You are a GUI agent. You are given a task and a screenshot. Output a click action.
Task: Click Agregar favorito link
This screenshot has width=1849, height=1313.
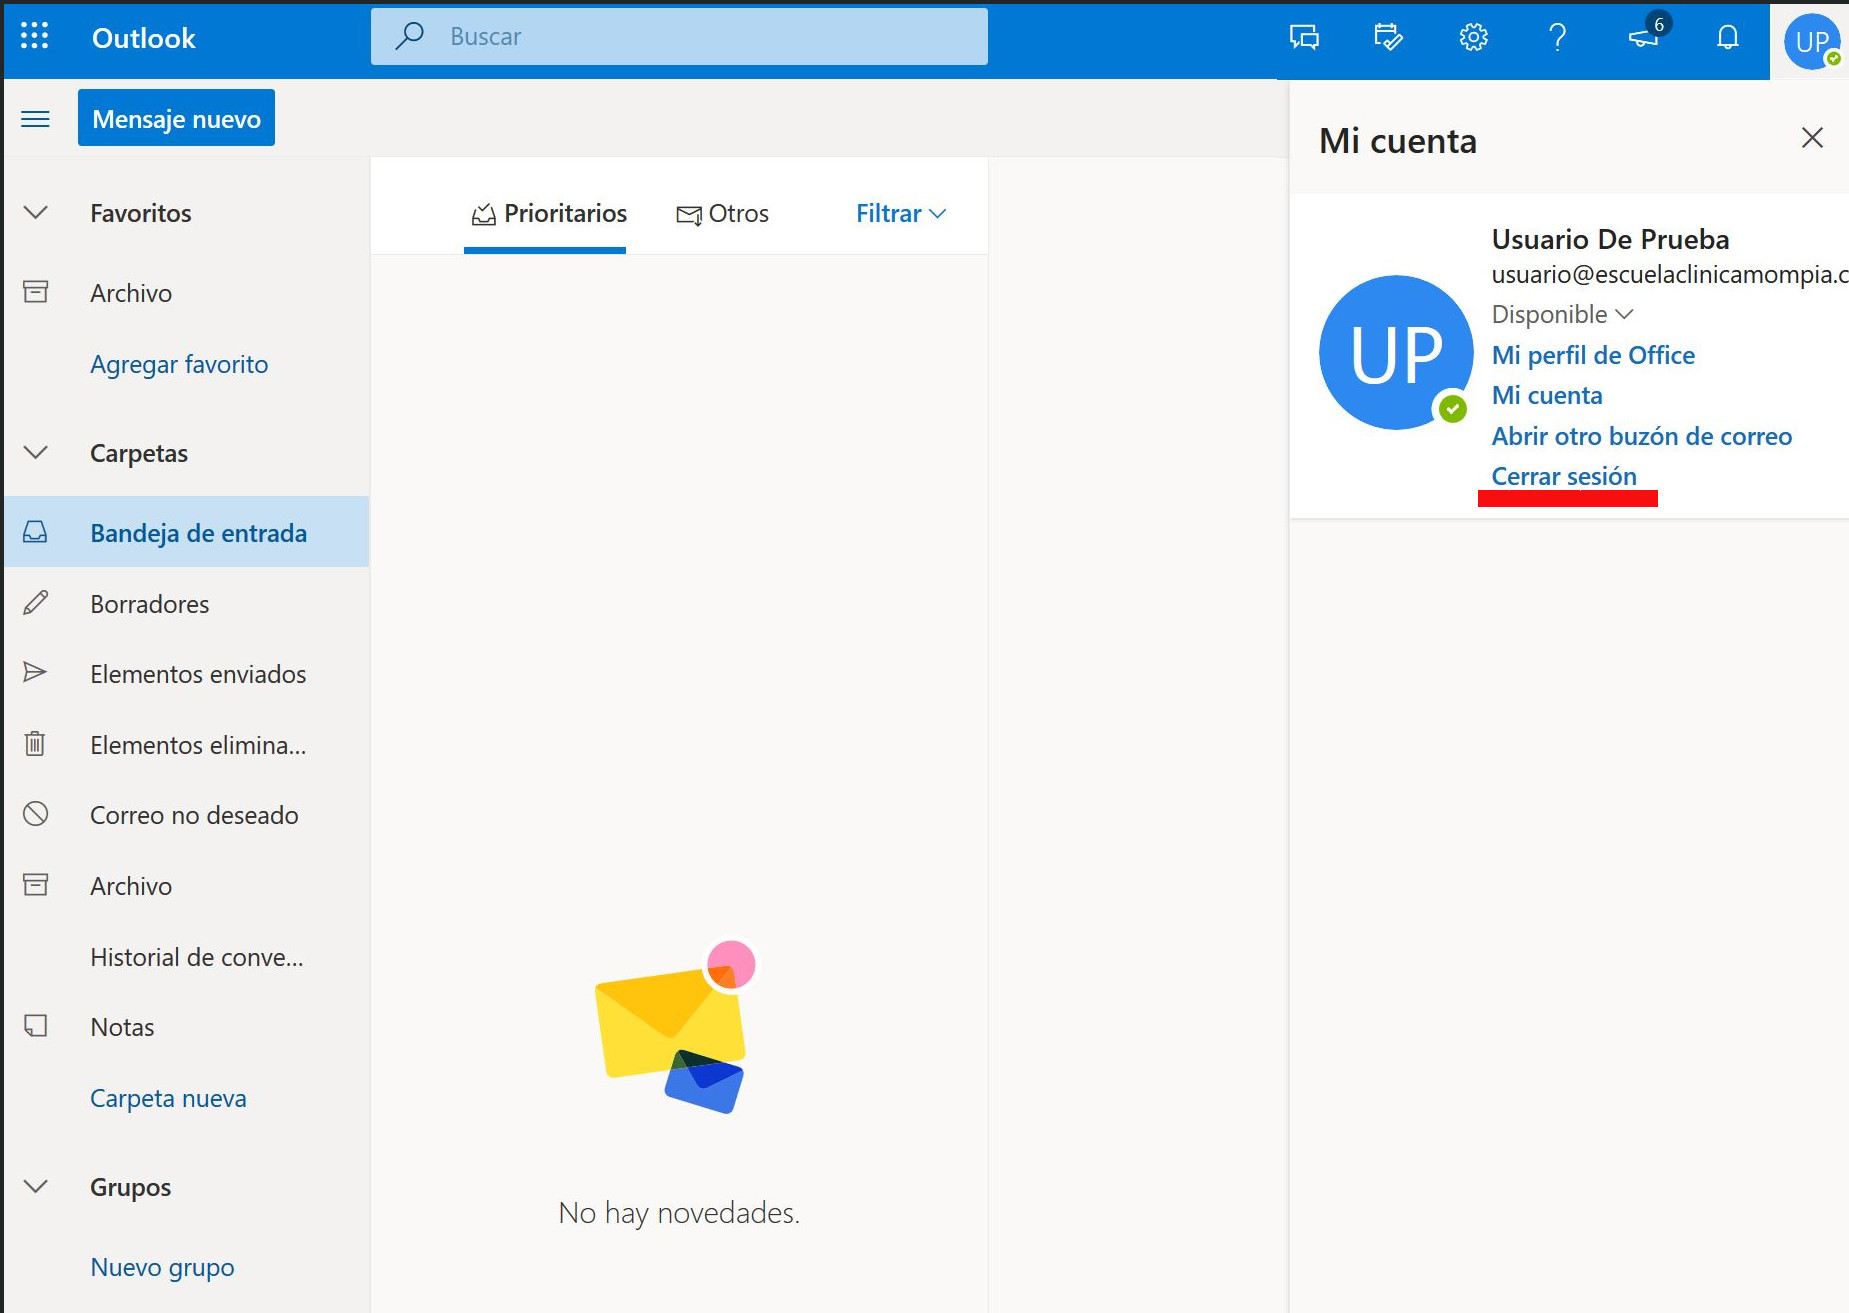(x=179, y=364)
